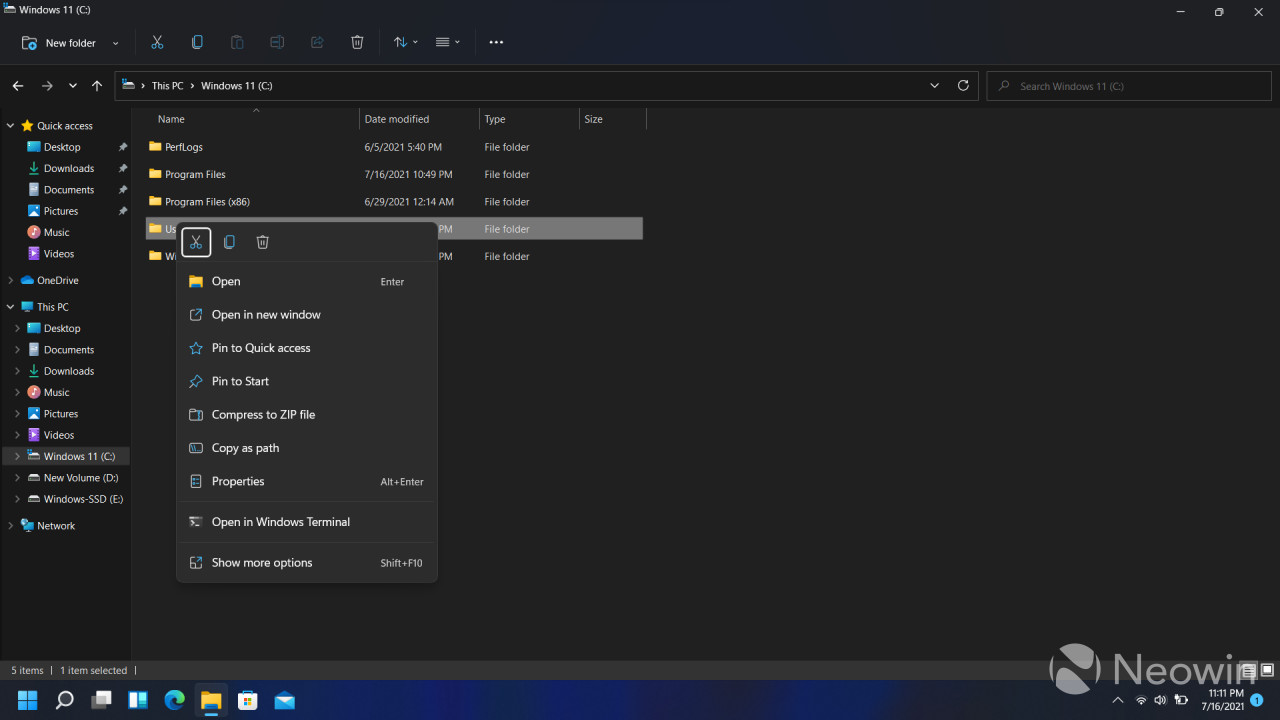Image resolution: width=1280 pixels, height=720 pixels.
Task: Click the Search Windows 11 (C:) box
Action: click(x=1130, y=86)
